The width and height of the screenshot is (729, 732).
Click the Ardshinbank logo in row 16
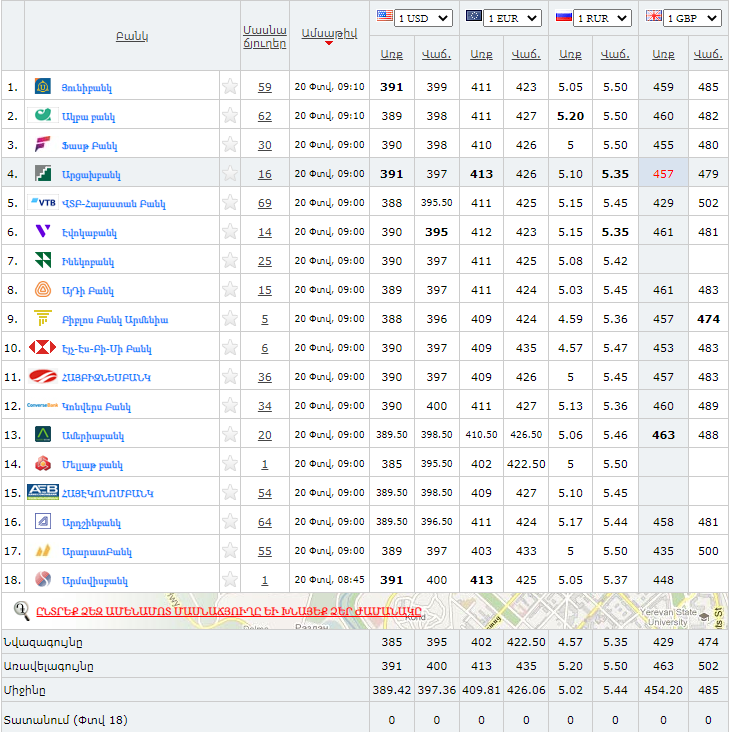click(43, 521)
